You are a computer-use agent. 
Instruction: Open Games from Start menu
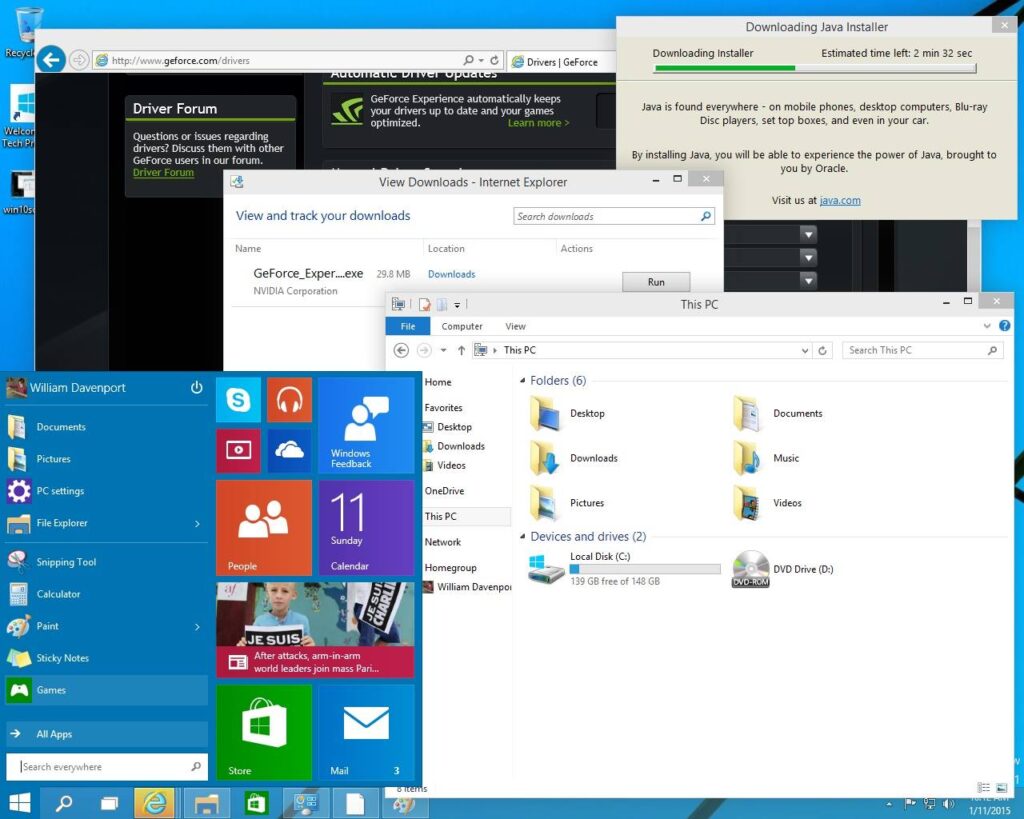[x=104, y=690]
